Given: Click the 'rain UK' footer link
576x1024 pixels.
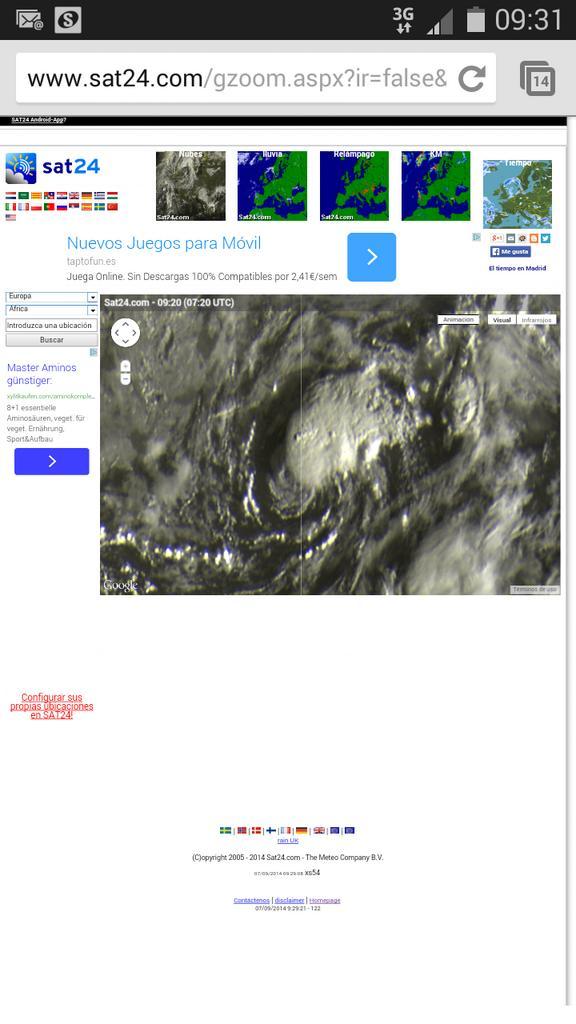Looking at the screenshot, I should (288, 840).
